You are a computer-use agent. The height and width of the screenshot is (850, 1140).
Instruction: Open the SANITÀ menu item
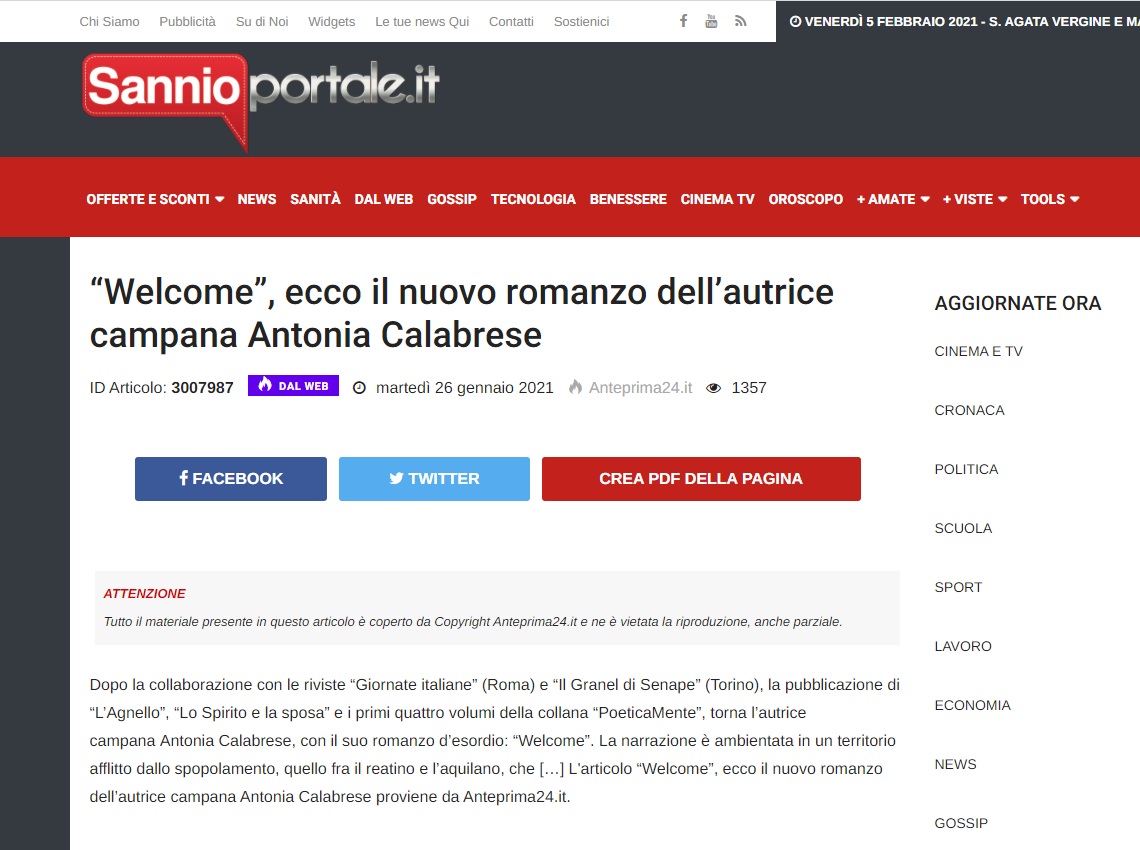click(315, 199)
